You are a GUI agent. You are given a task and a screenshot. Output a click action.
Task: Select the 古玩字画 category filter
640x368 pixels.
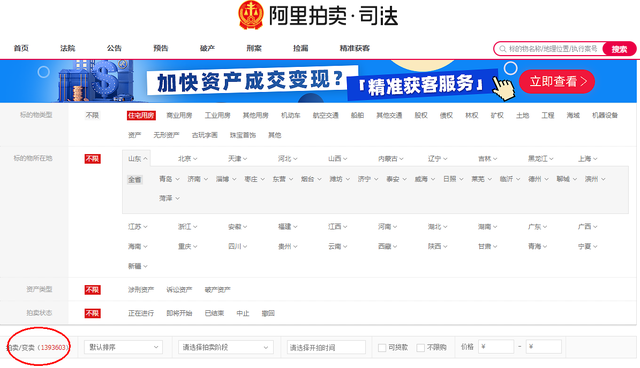click(x=204, y=135)
